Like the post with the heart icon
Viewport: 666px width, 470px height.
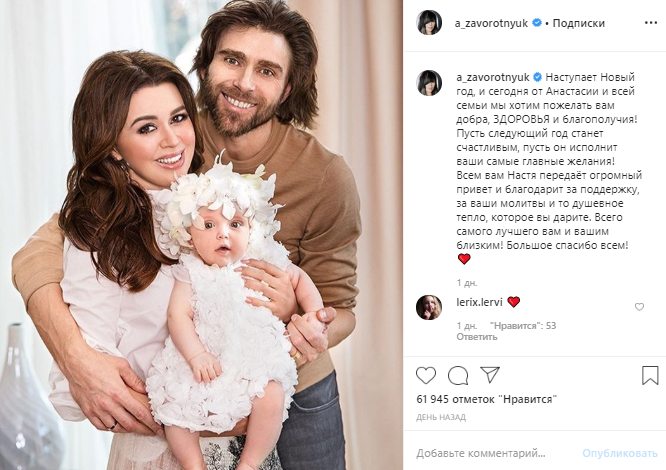[x=426, y=375]
